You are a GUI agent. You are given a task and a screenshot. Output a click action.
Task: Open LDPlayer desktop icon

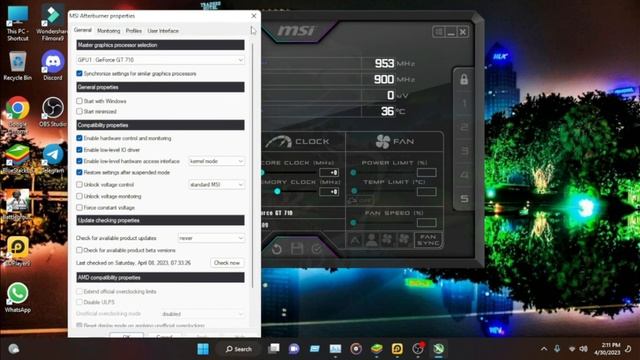click(x=18, y=251)
